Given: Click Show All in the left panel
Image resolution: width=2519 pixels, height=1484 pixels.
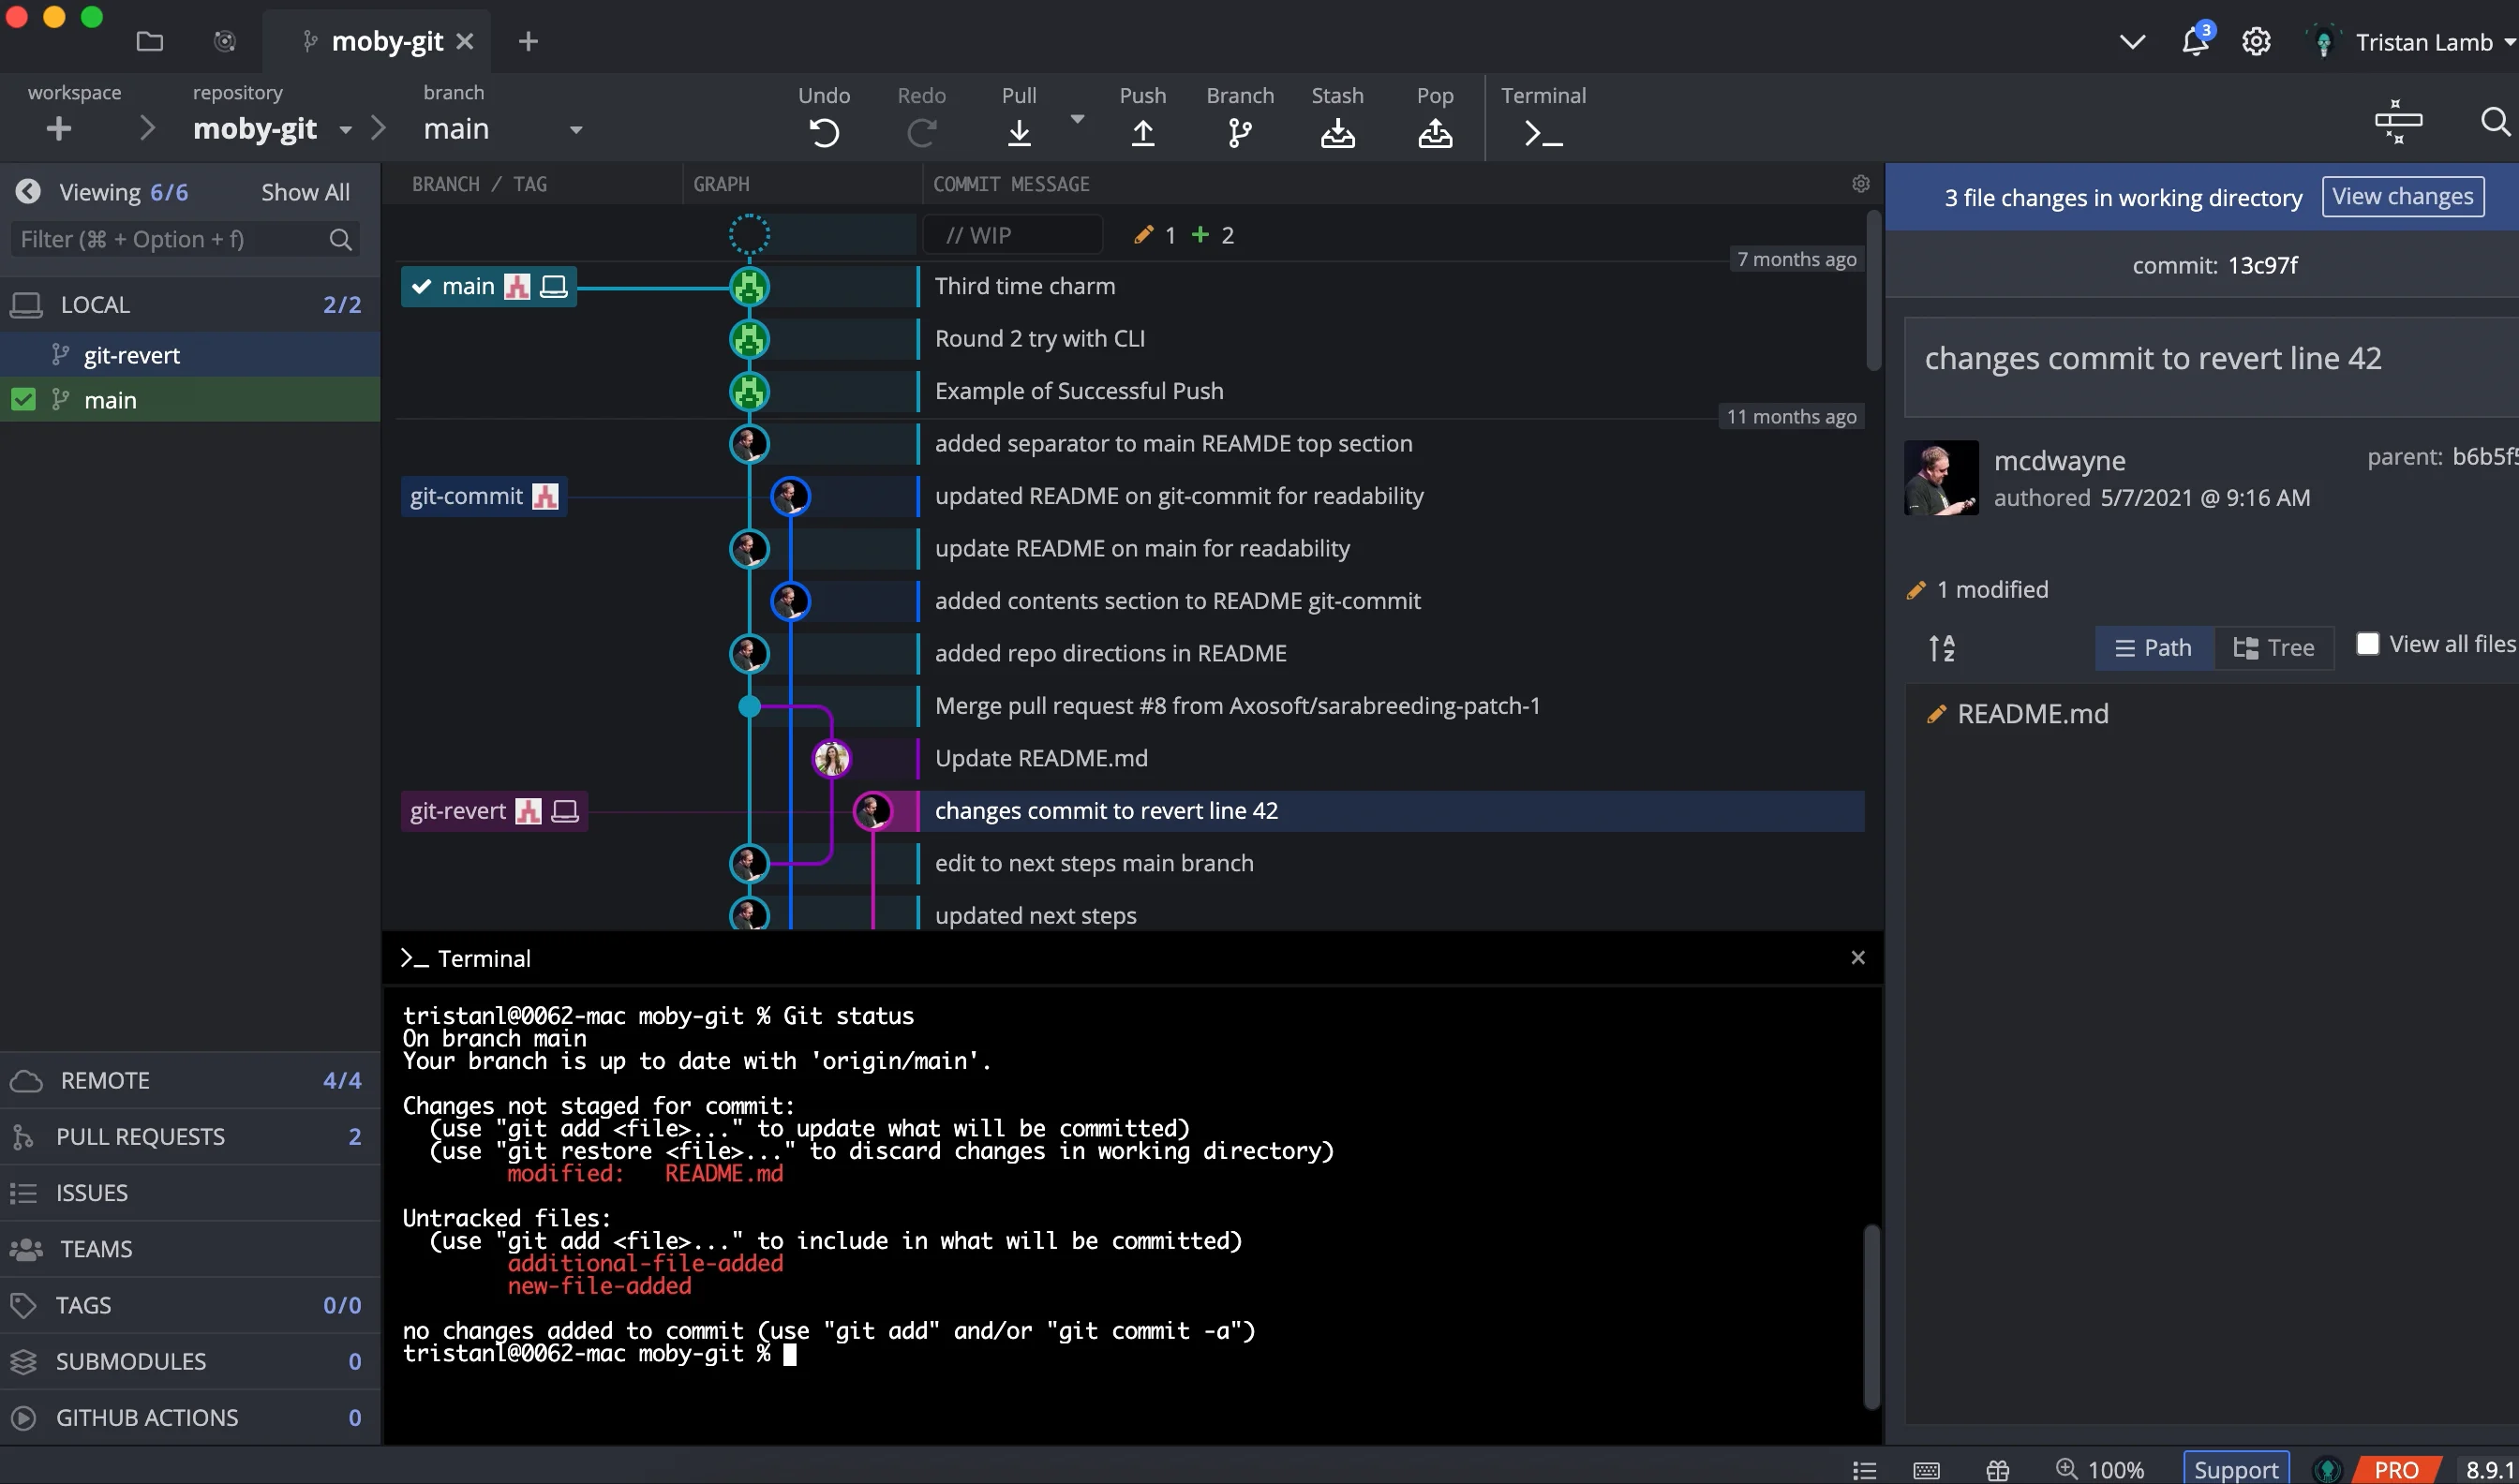Looking at the screenshot, I should pos(305,192).
